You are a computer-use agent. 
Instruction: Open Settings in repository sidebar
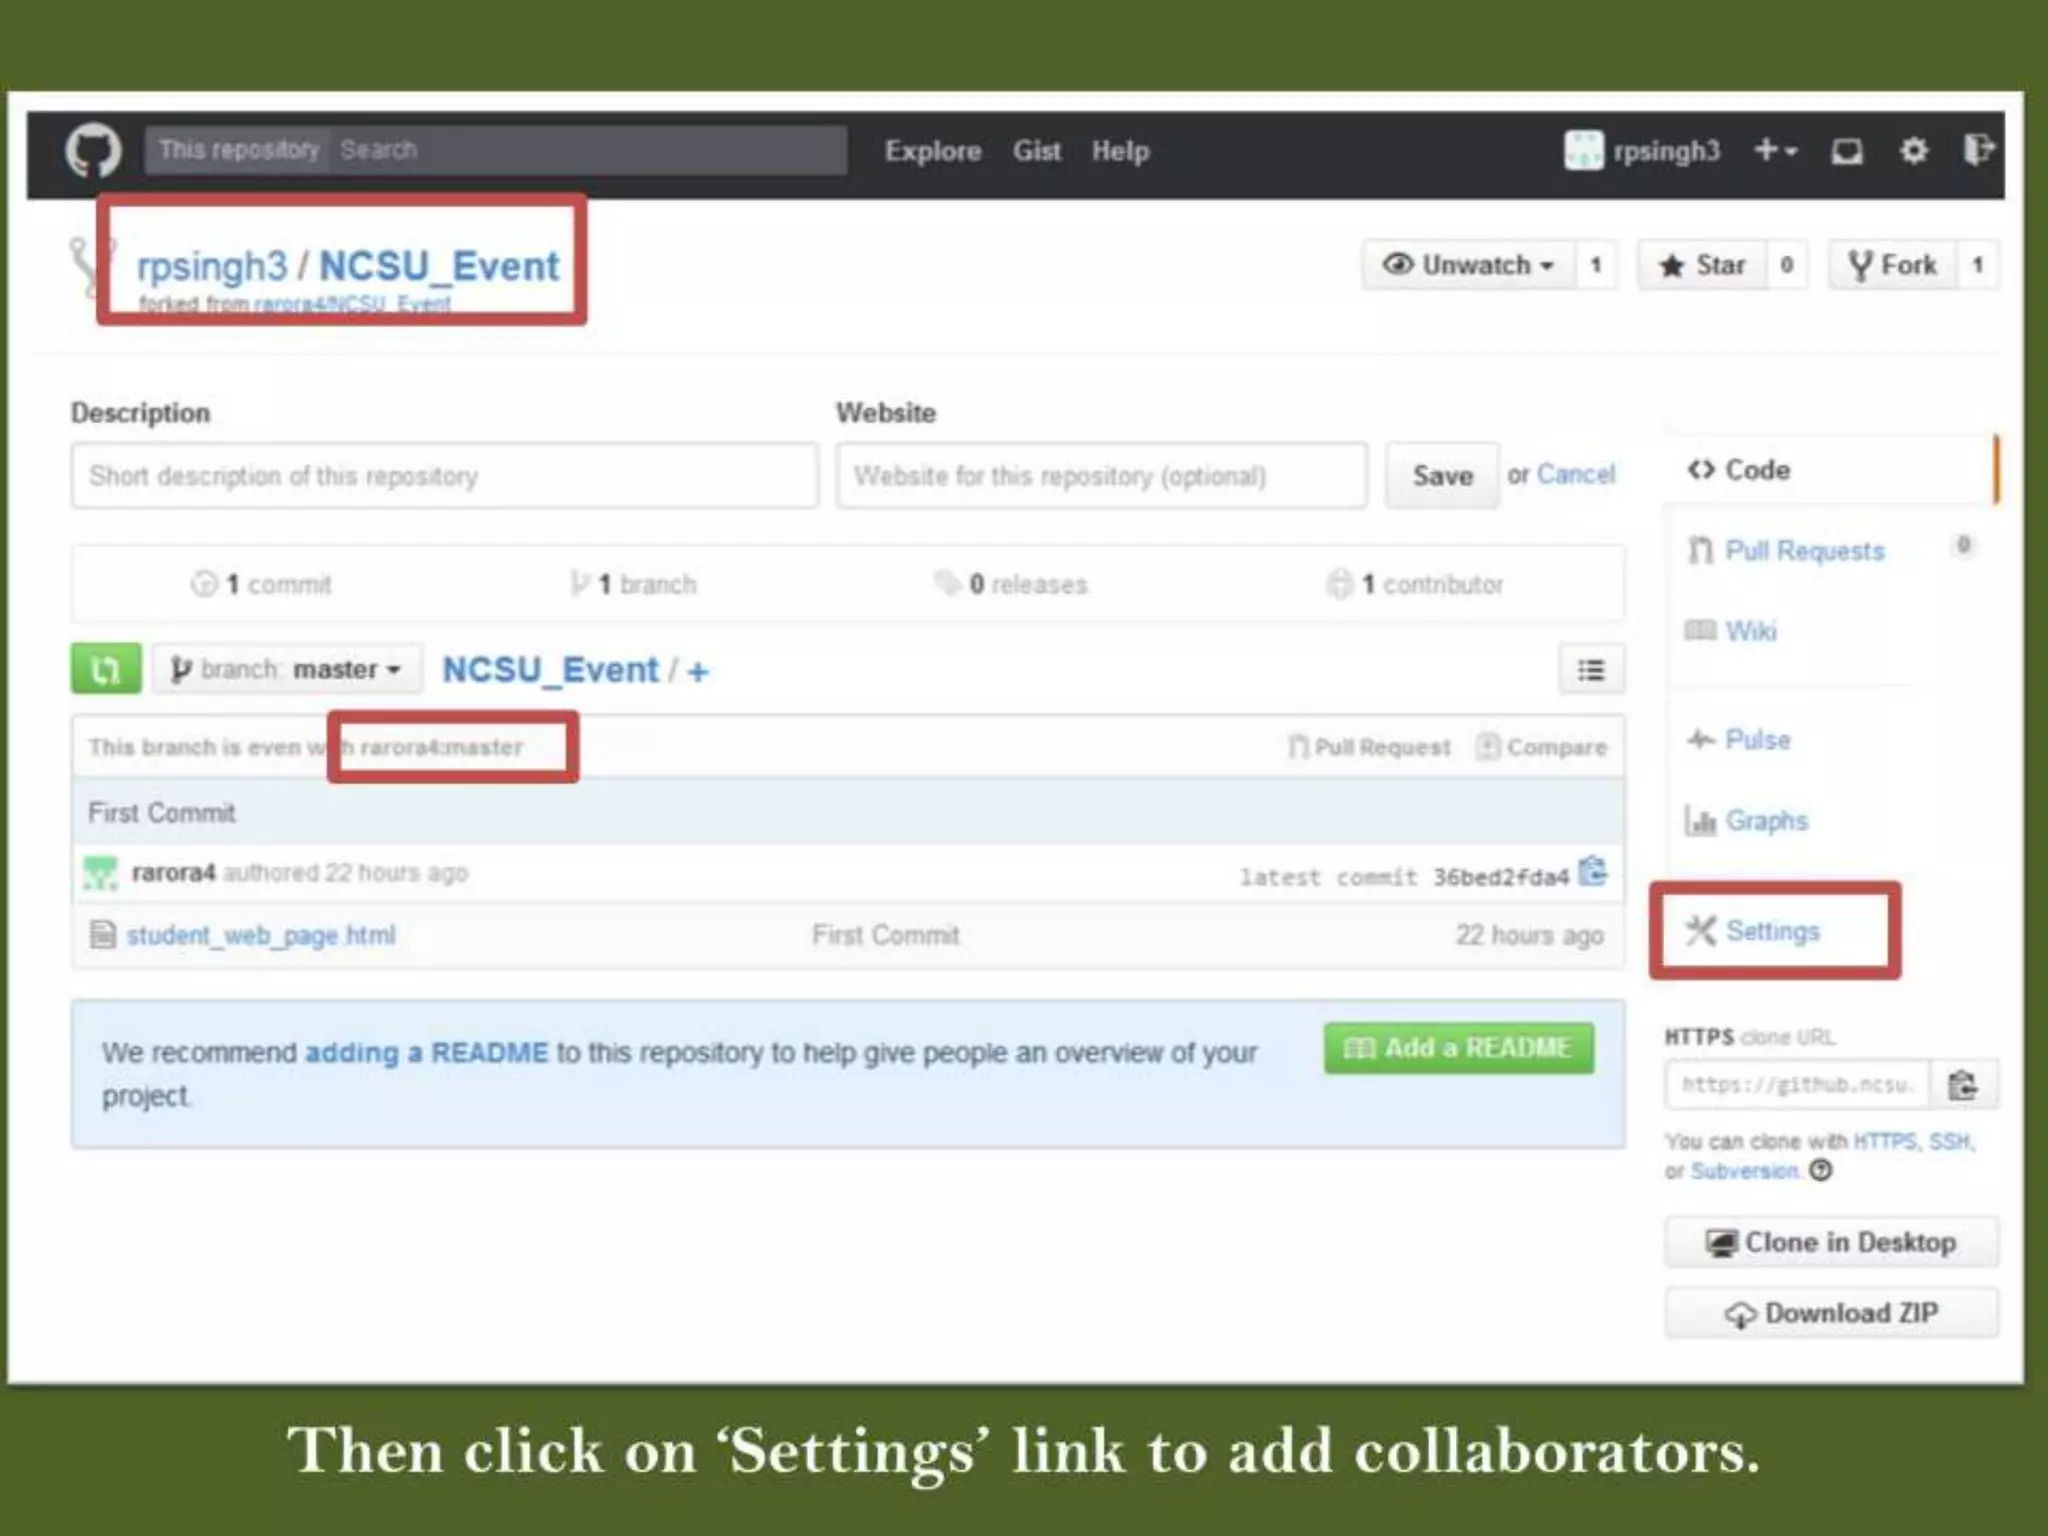[1771, 931]
